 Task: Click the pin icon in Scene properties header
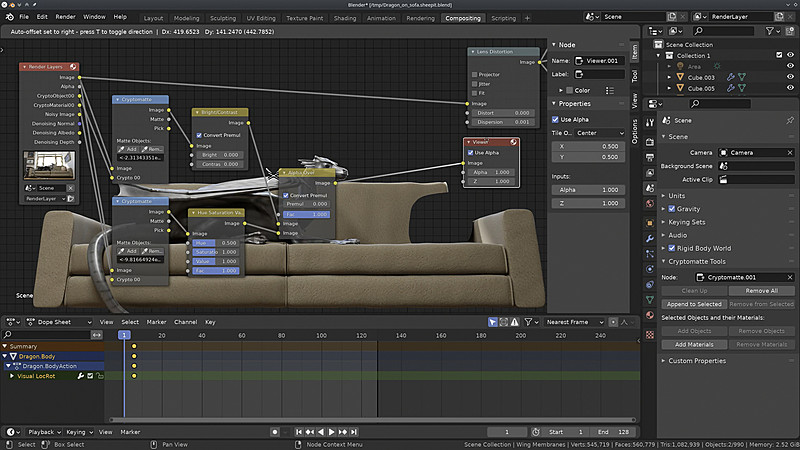790,120
